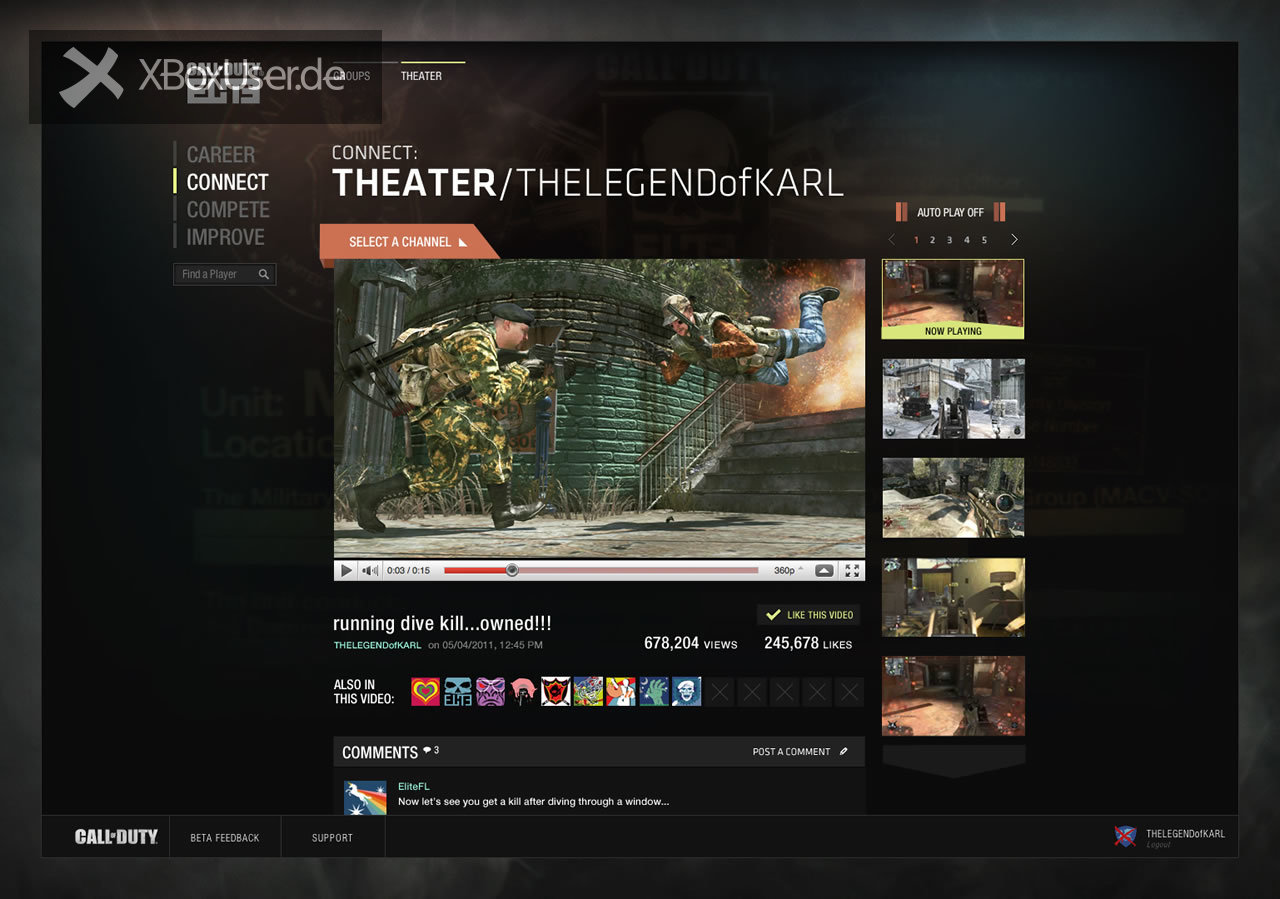Click the purple angry face emblem
This screenshot has width=1280, height=899.
click(490, 691)
